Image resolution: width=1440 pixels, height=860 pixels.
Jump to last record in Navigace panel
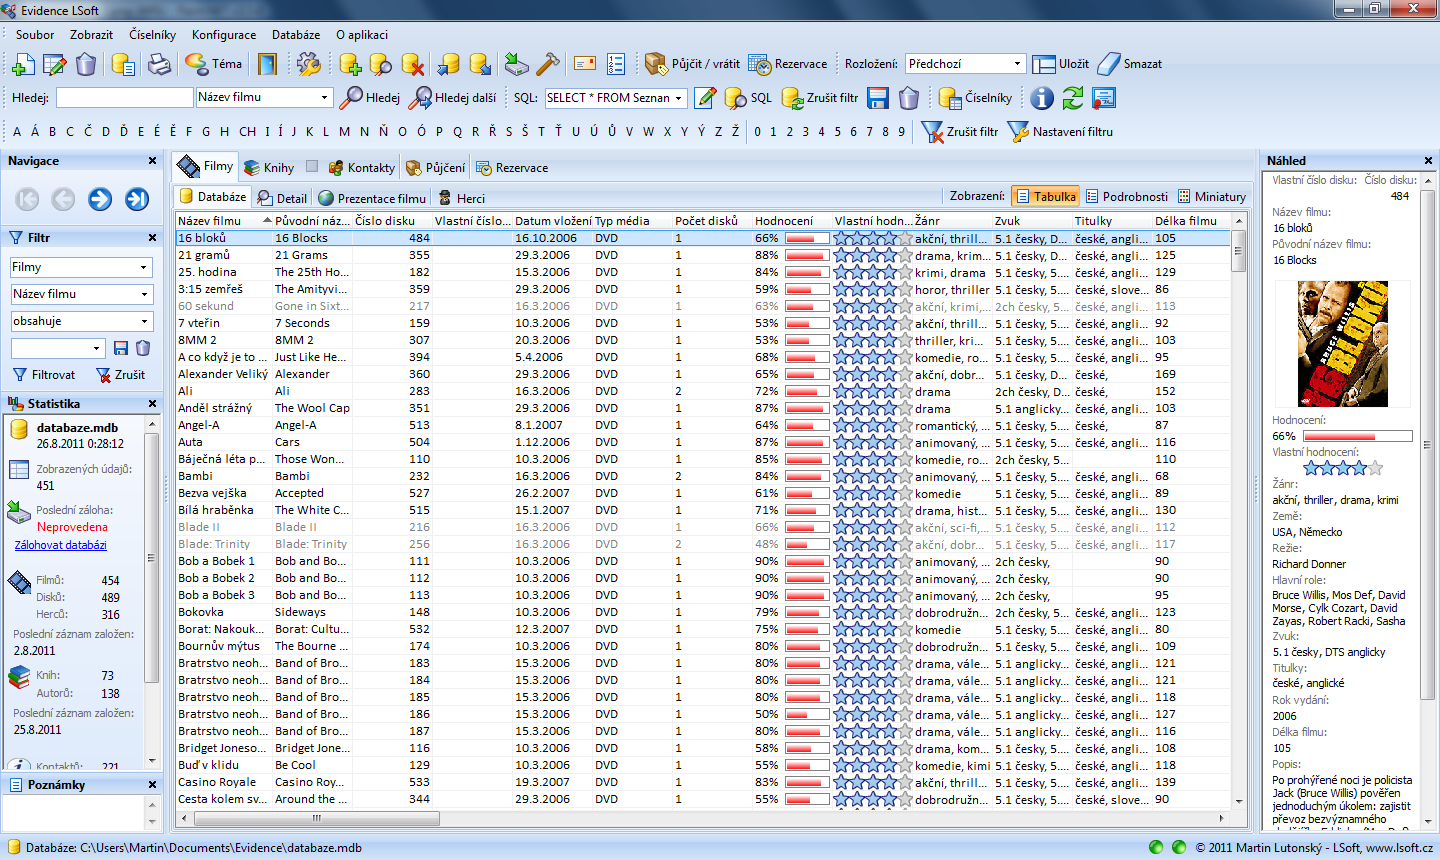pyautogui.click(x=137, y=199)
